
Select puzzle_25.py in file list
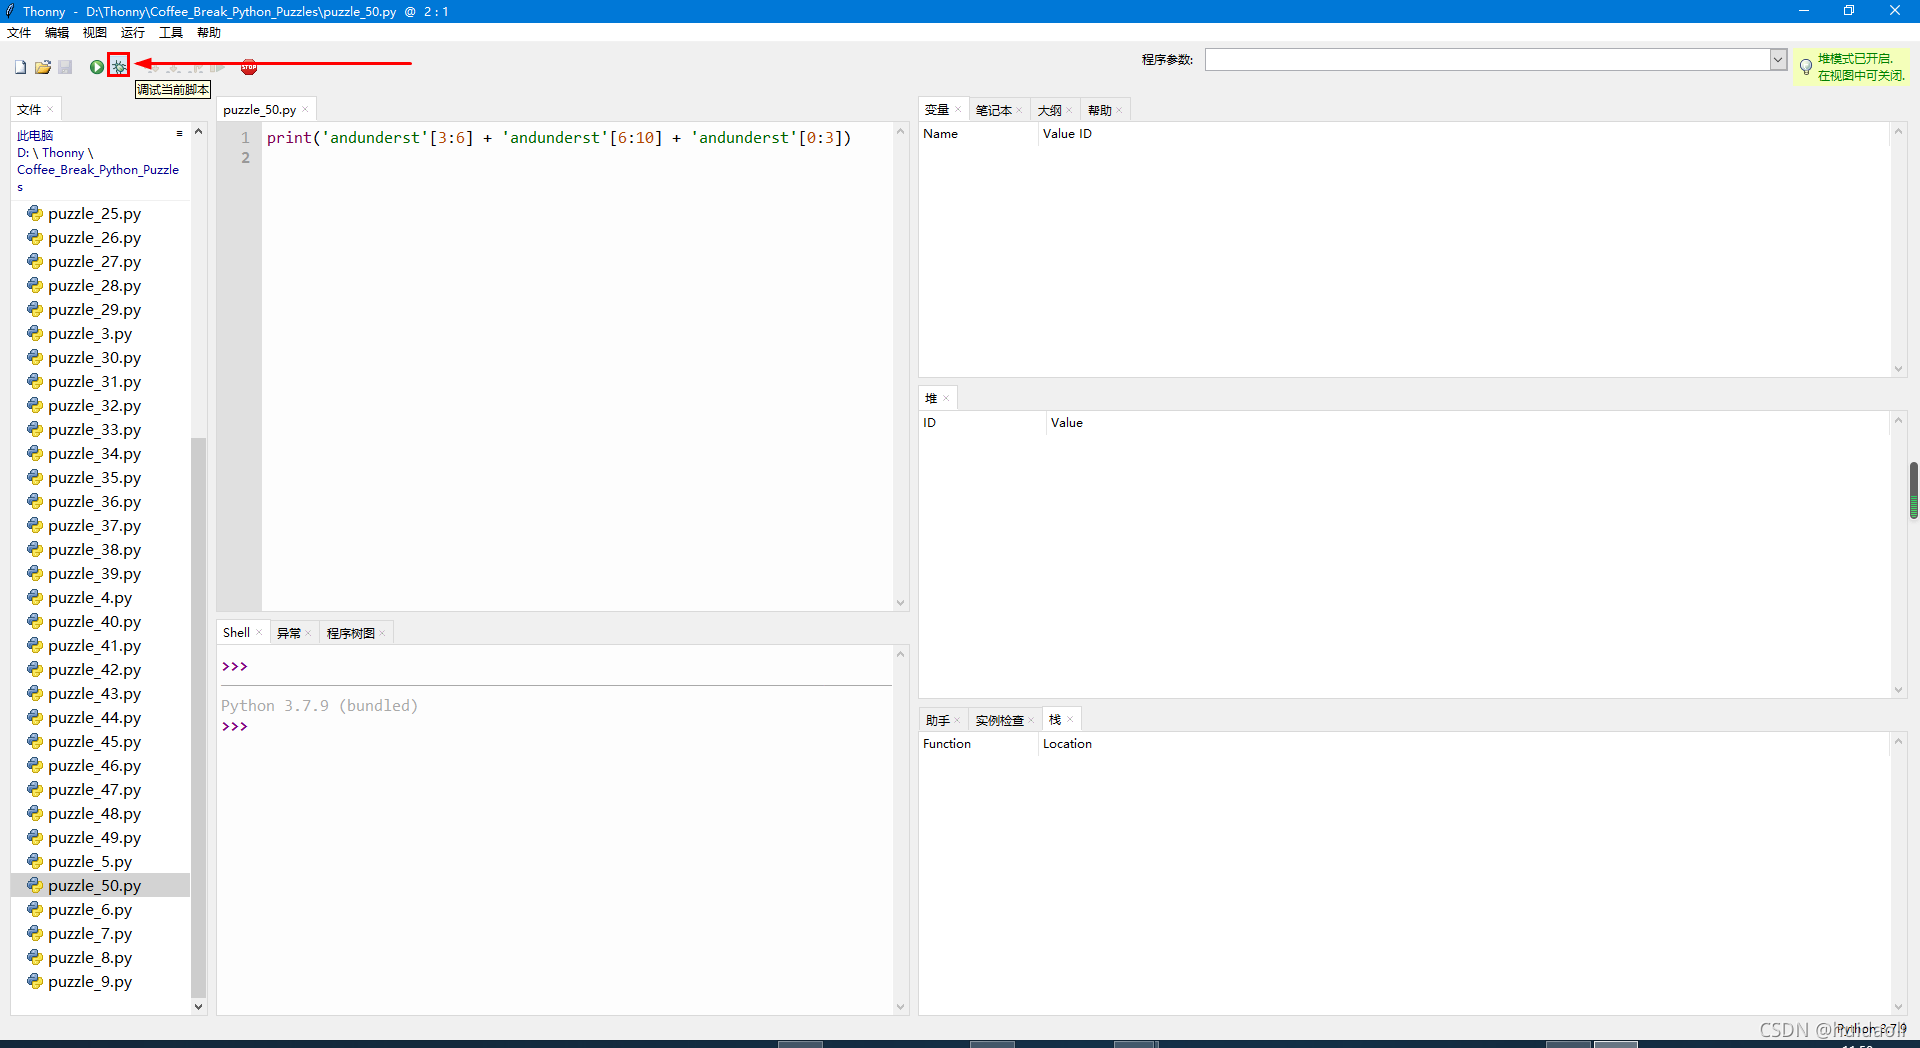(94, 213)
